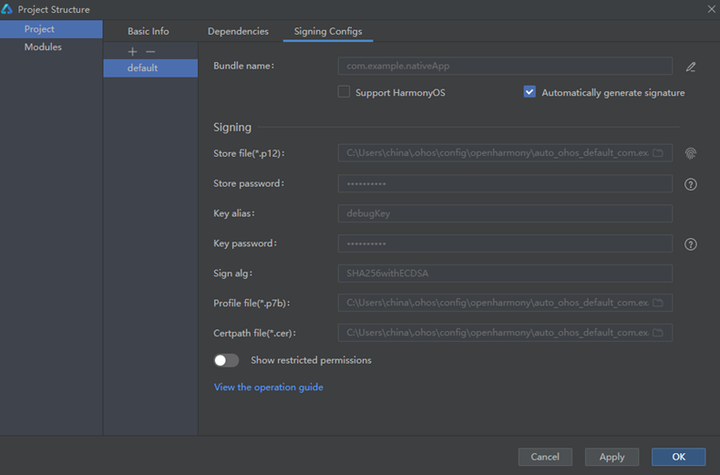
Task: Uncheck Automatically generate signature
Action: point(530,92)
